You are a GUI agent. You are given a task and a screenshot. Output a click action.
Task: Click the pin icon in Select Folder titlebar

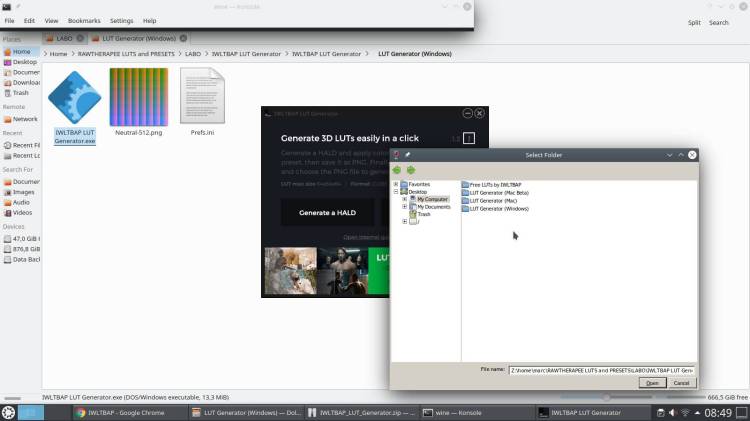point(408,155)
